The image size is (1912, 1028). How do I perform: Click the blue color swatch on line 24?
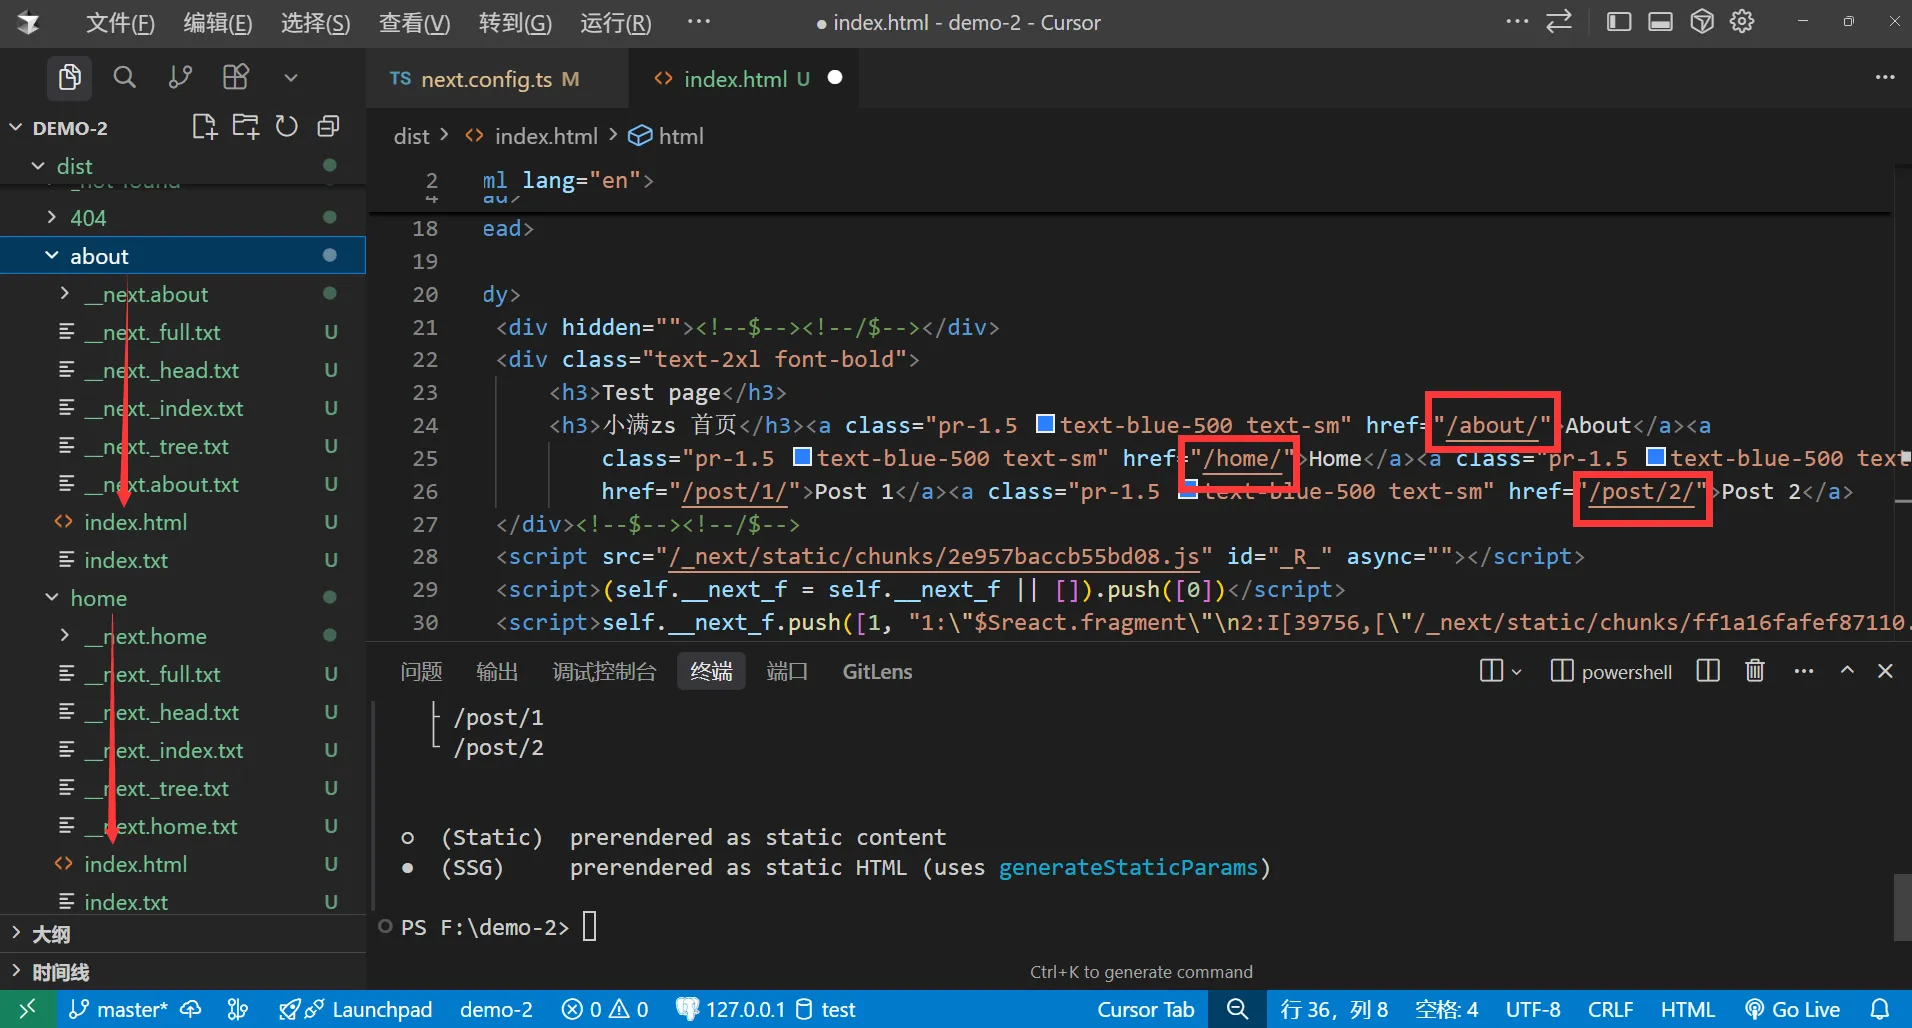1045,424
